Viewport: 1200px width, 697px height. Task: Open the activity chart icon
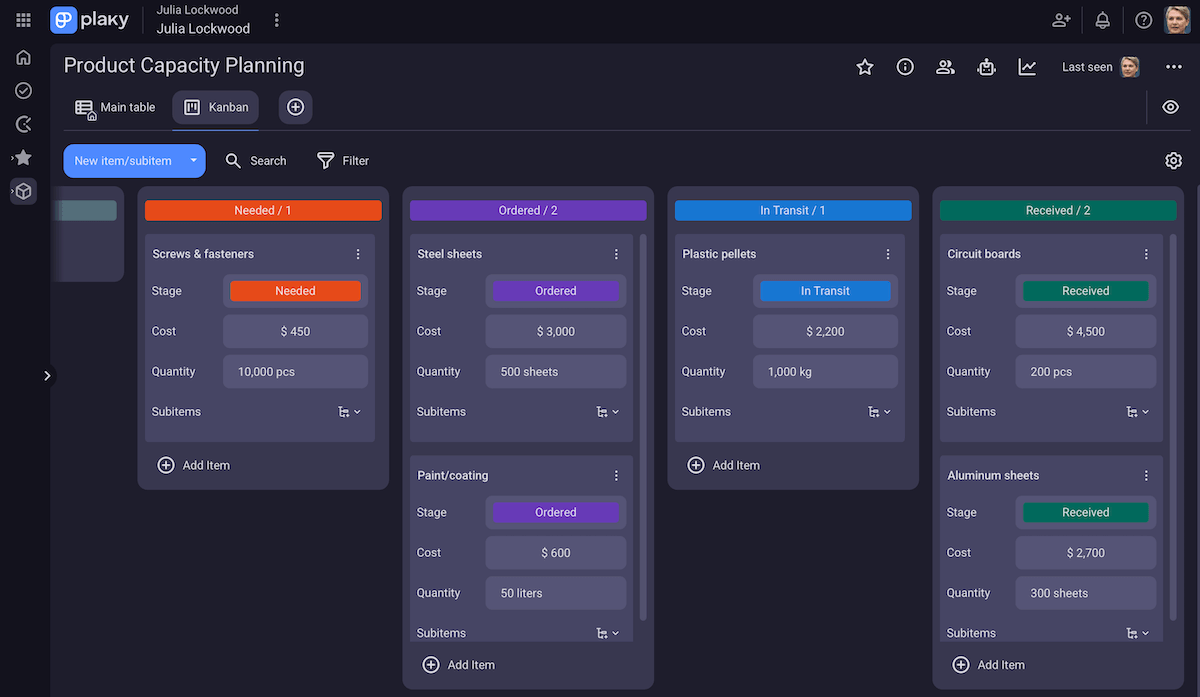click(1027, 66)
